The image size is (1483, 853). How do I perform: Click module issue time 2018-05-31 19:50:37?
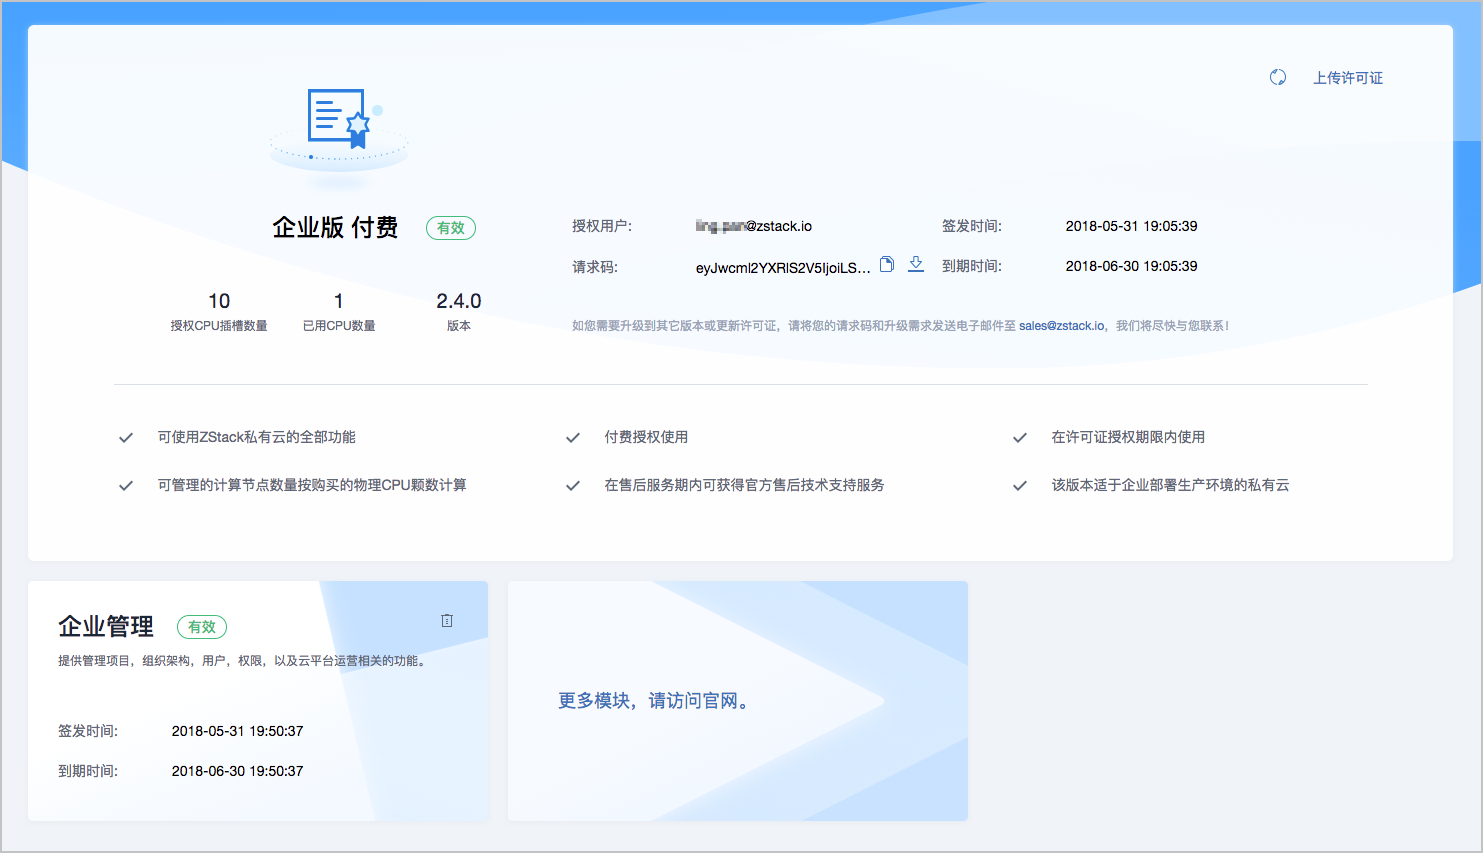tap(237, 731)
